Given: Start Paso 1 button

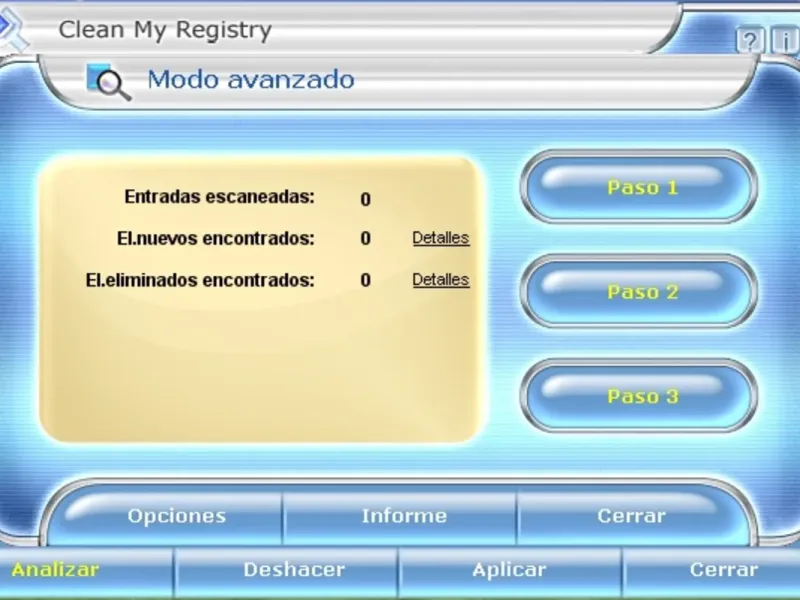Looking at the screenshot, I should click(x=639, y=187).
